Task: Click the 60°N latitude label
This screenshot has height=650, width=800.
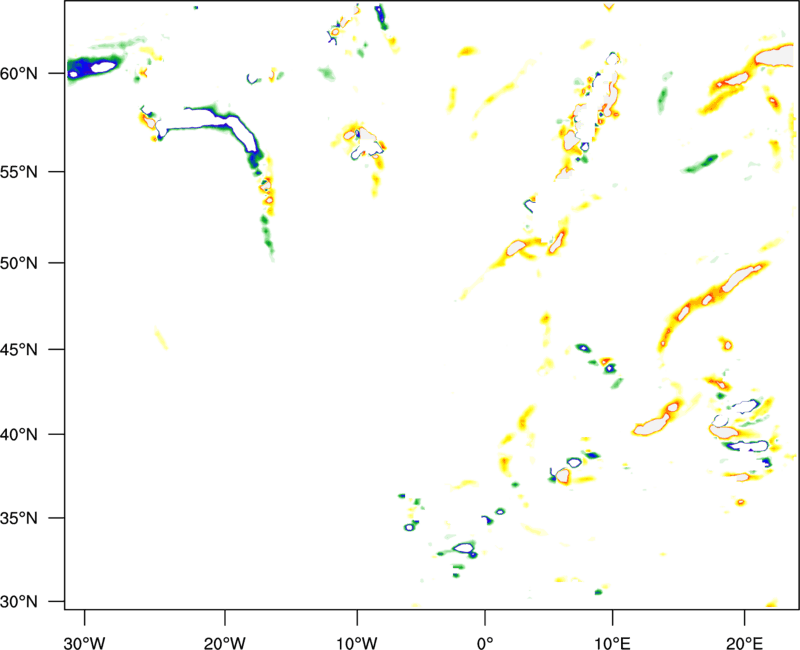Action: tap(19, 73)
